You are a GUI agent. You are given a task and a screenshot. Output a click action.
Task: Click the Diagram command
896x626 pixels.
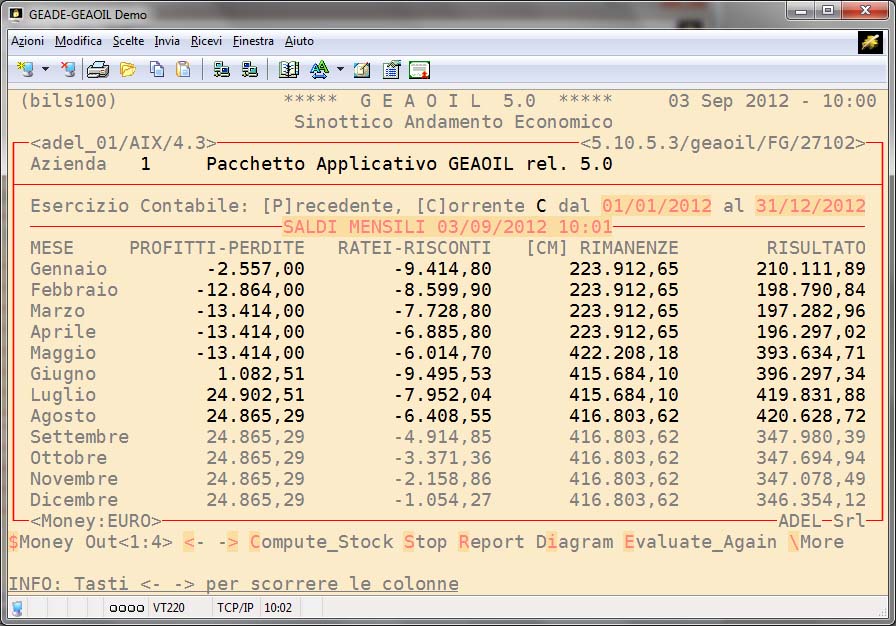click(x=574, y=542)
